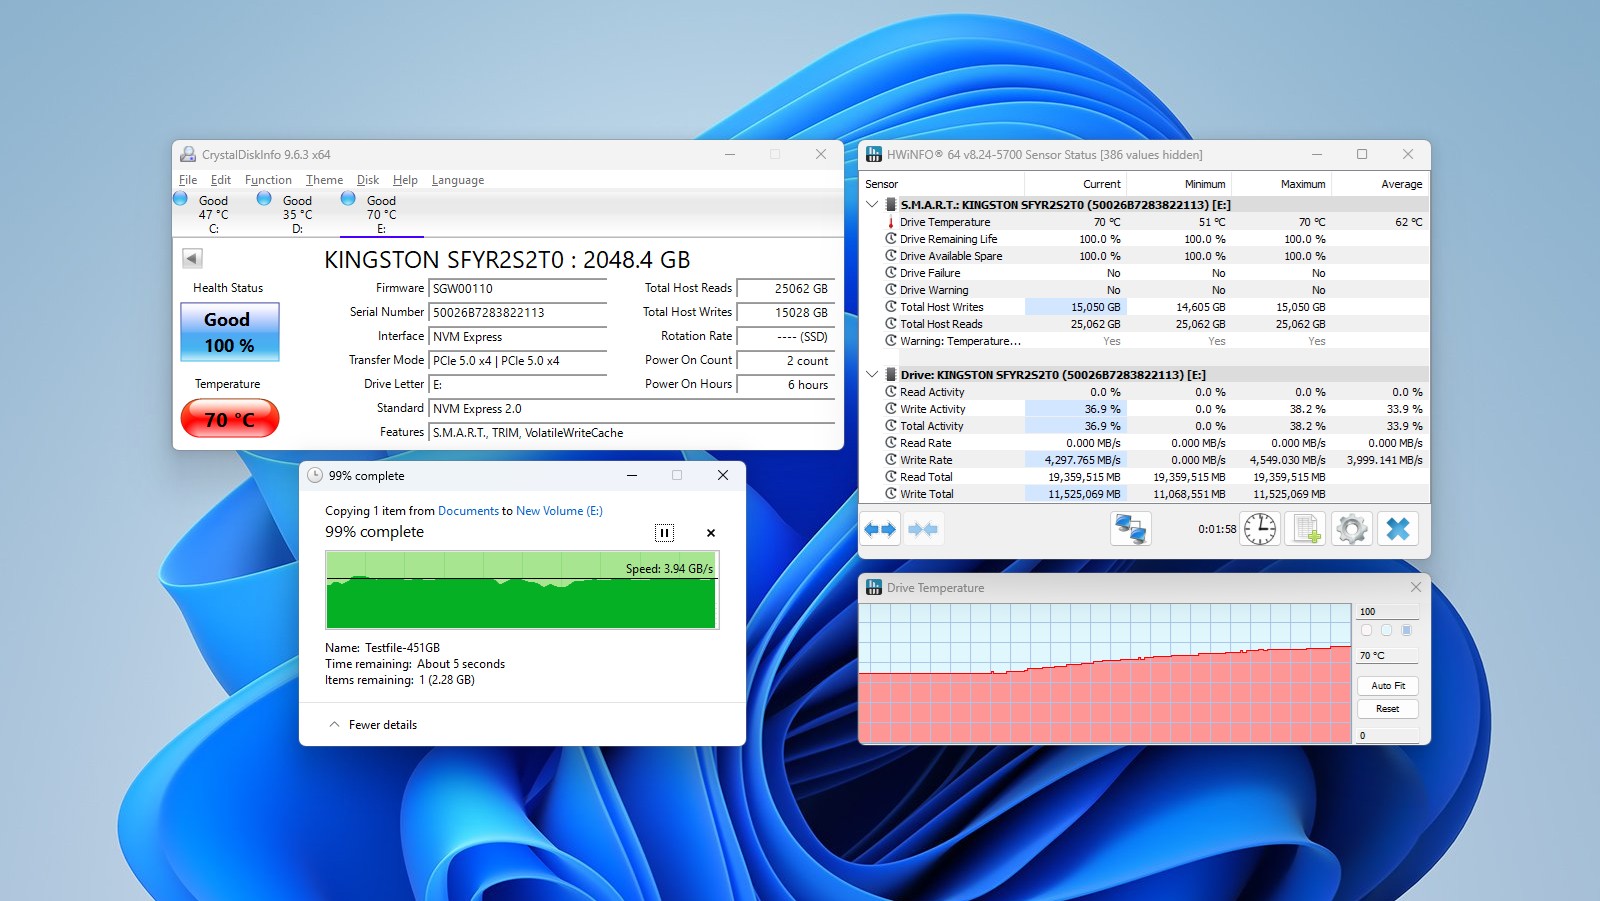Viewport: 1600px width, 901px height.
Task: Pause the file copy operation
Action: point(664,533)
